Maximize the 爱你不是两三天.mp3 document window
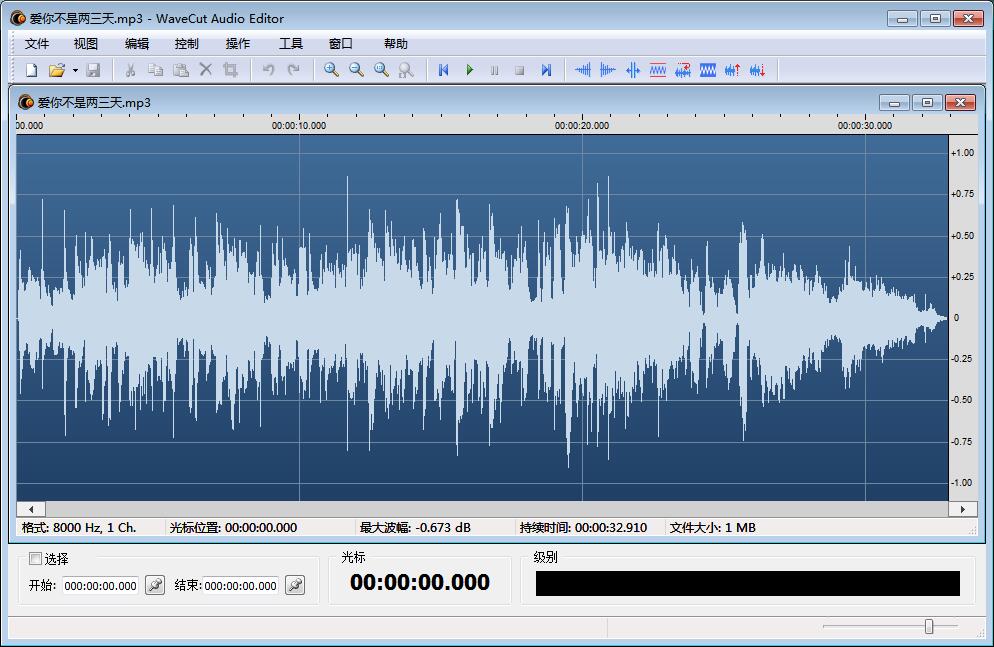The height and width of the screenshot is (647, 994). point(927,103)
